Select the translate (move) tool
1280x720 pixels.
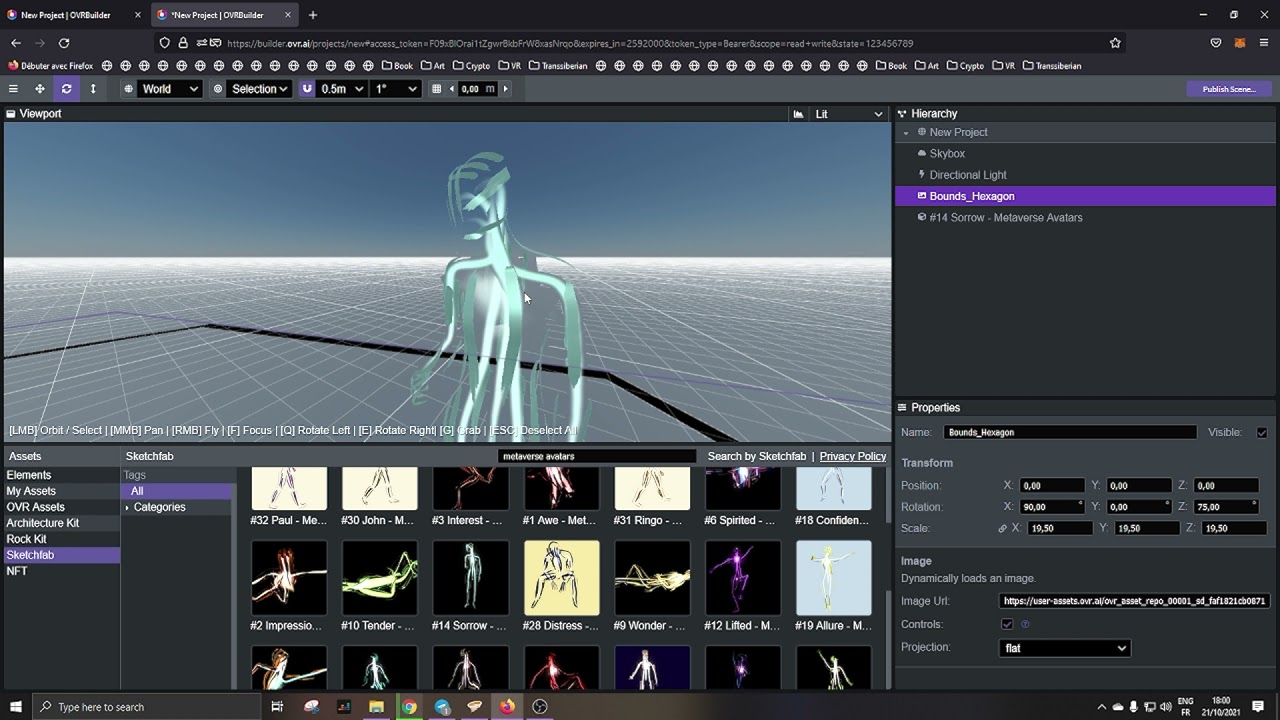(40, 89)
